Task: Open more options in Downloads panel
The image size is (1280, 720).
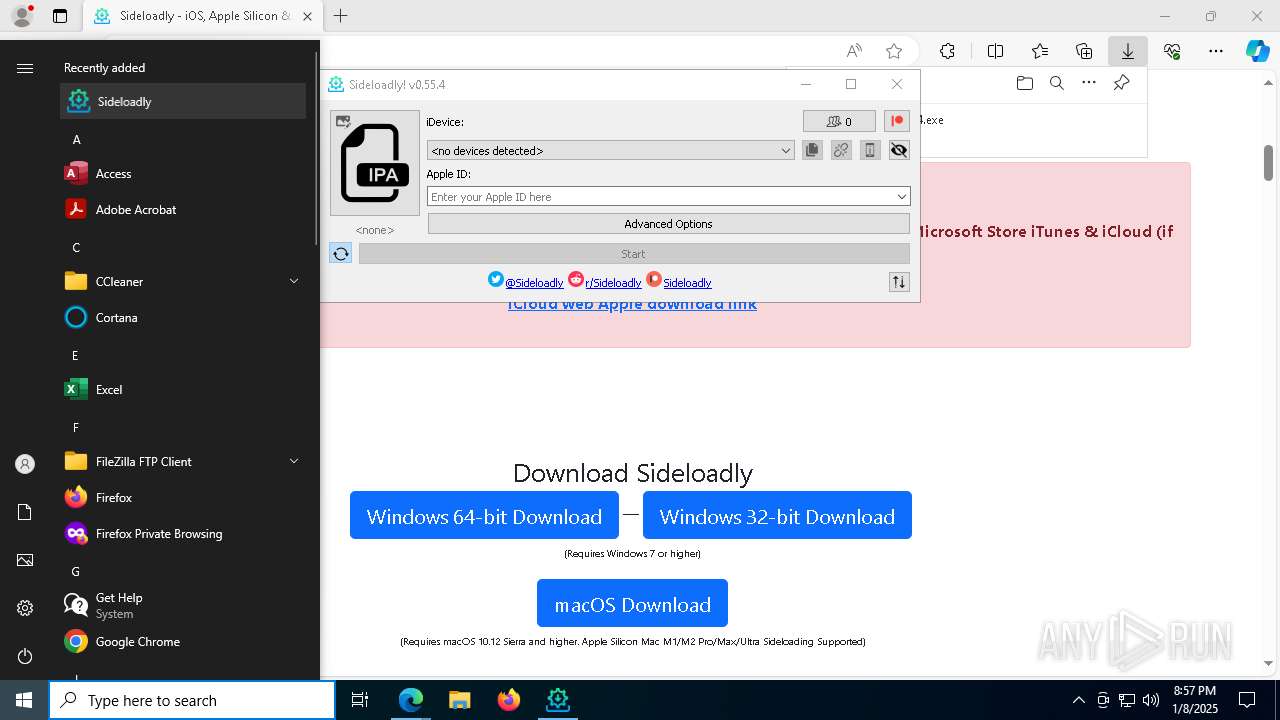Action: (1088, 83)
